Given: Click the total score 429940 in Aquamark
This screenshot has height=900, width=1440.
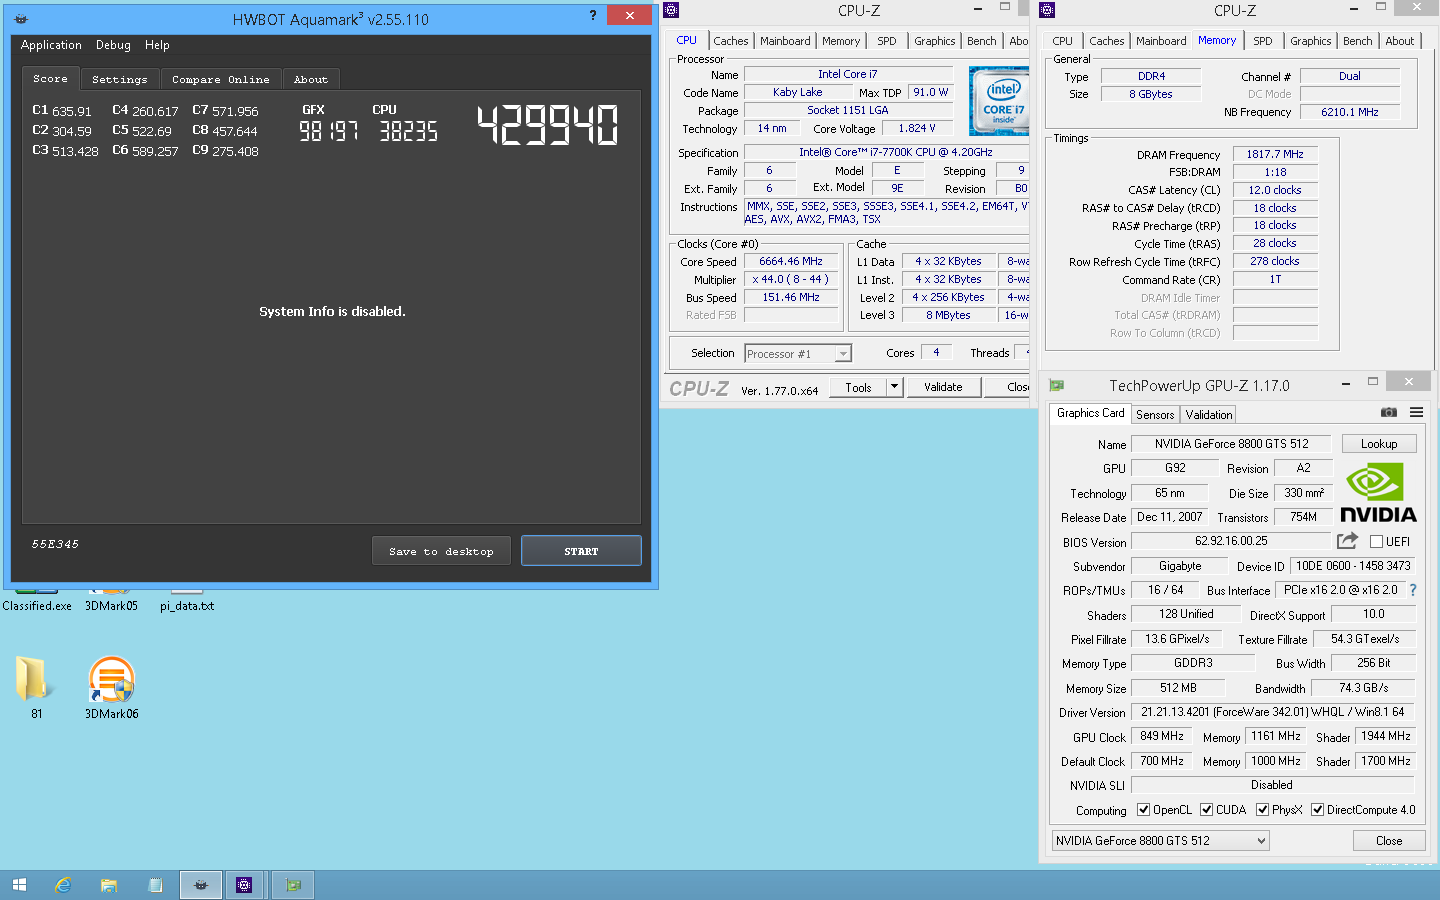Looking at the screenshot, I should (548, 126).
